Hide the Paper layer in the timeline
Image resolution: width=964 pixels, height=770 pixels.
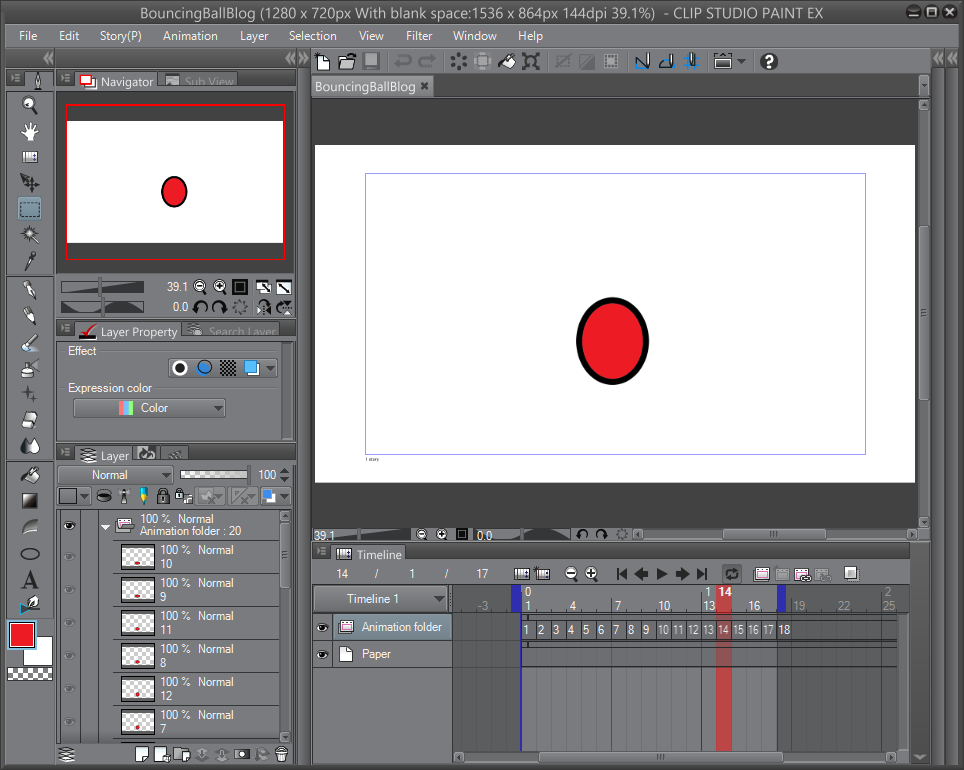(x=322, y=654)
